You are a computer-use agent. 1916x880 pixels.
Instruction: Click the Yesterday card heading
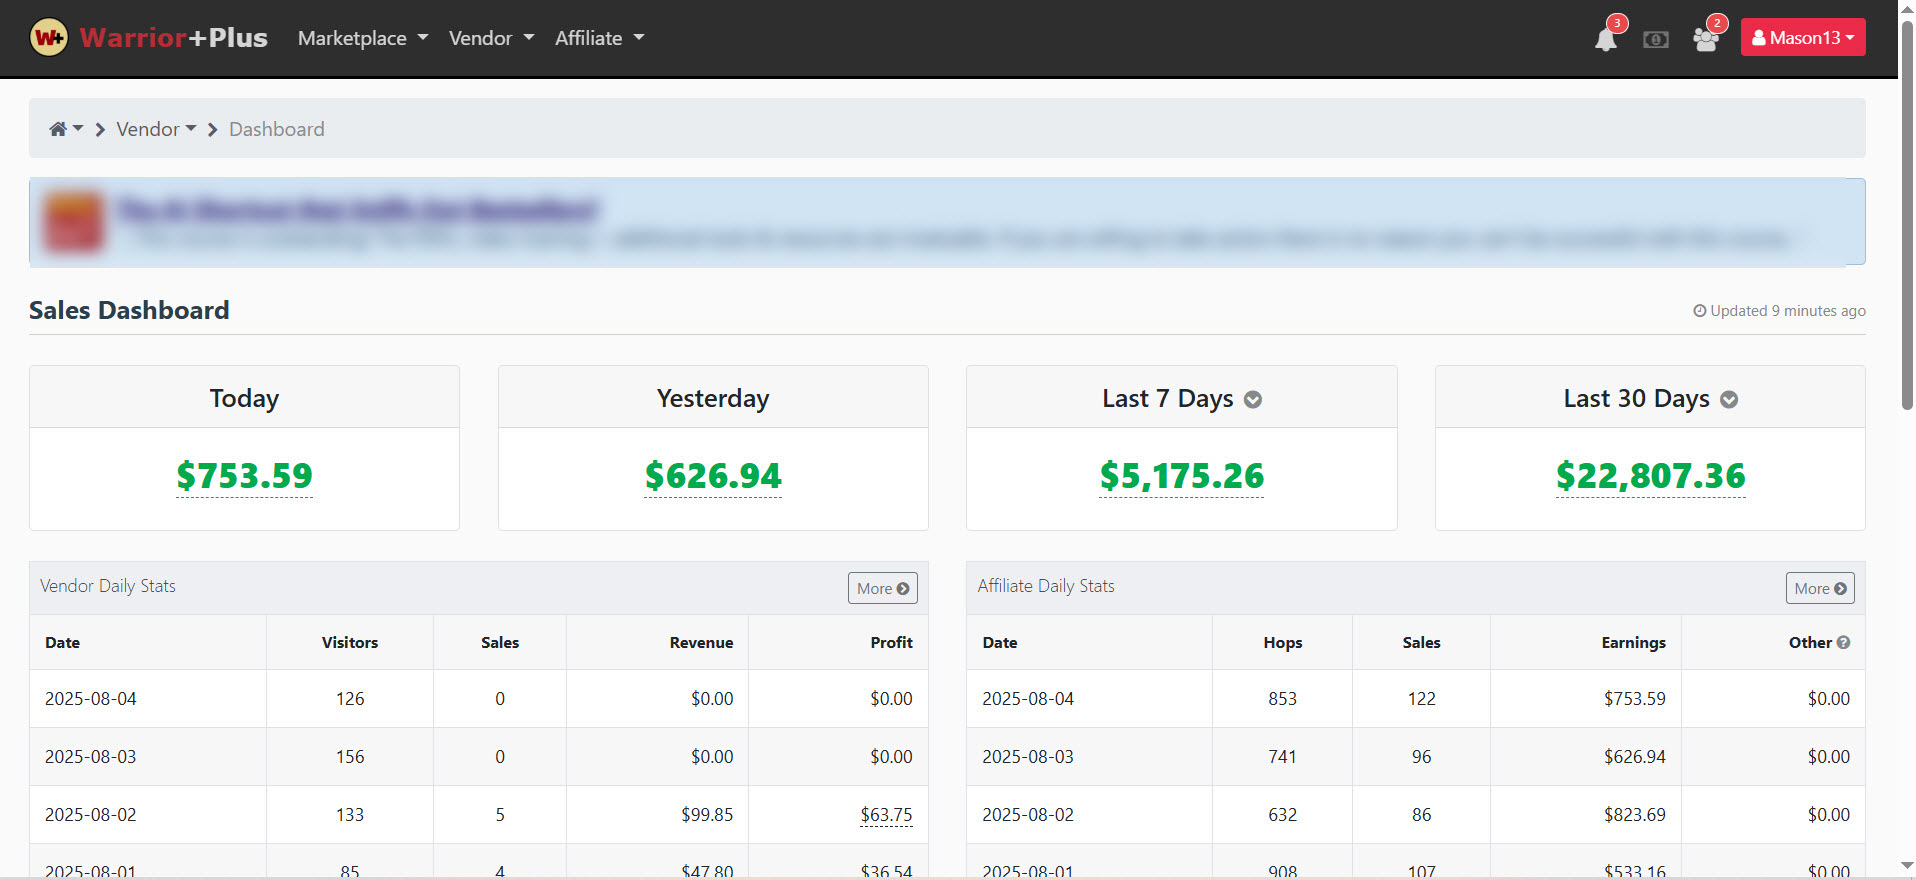click(x=713, y=398)
